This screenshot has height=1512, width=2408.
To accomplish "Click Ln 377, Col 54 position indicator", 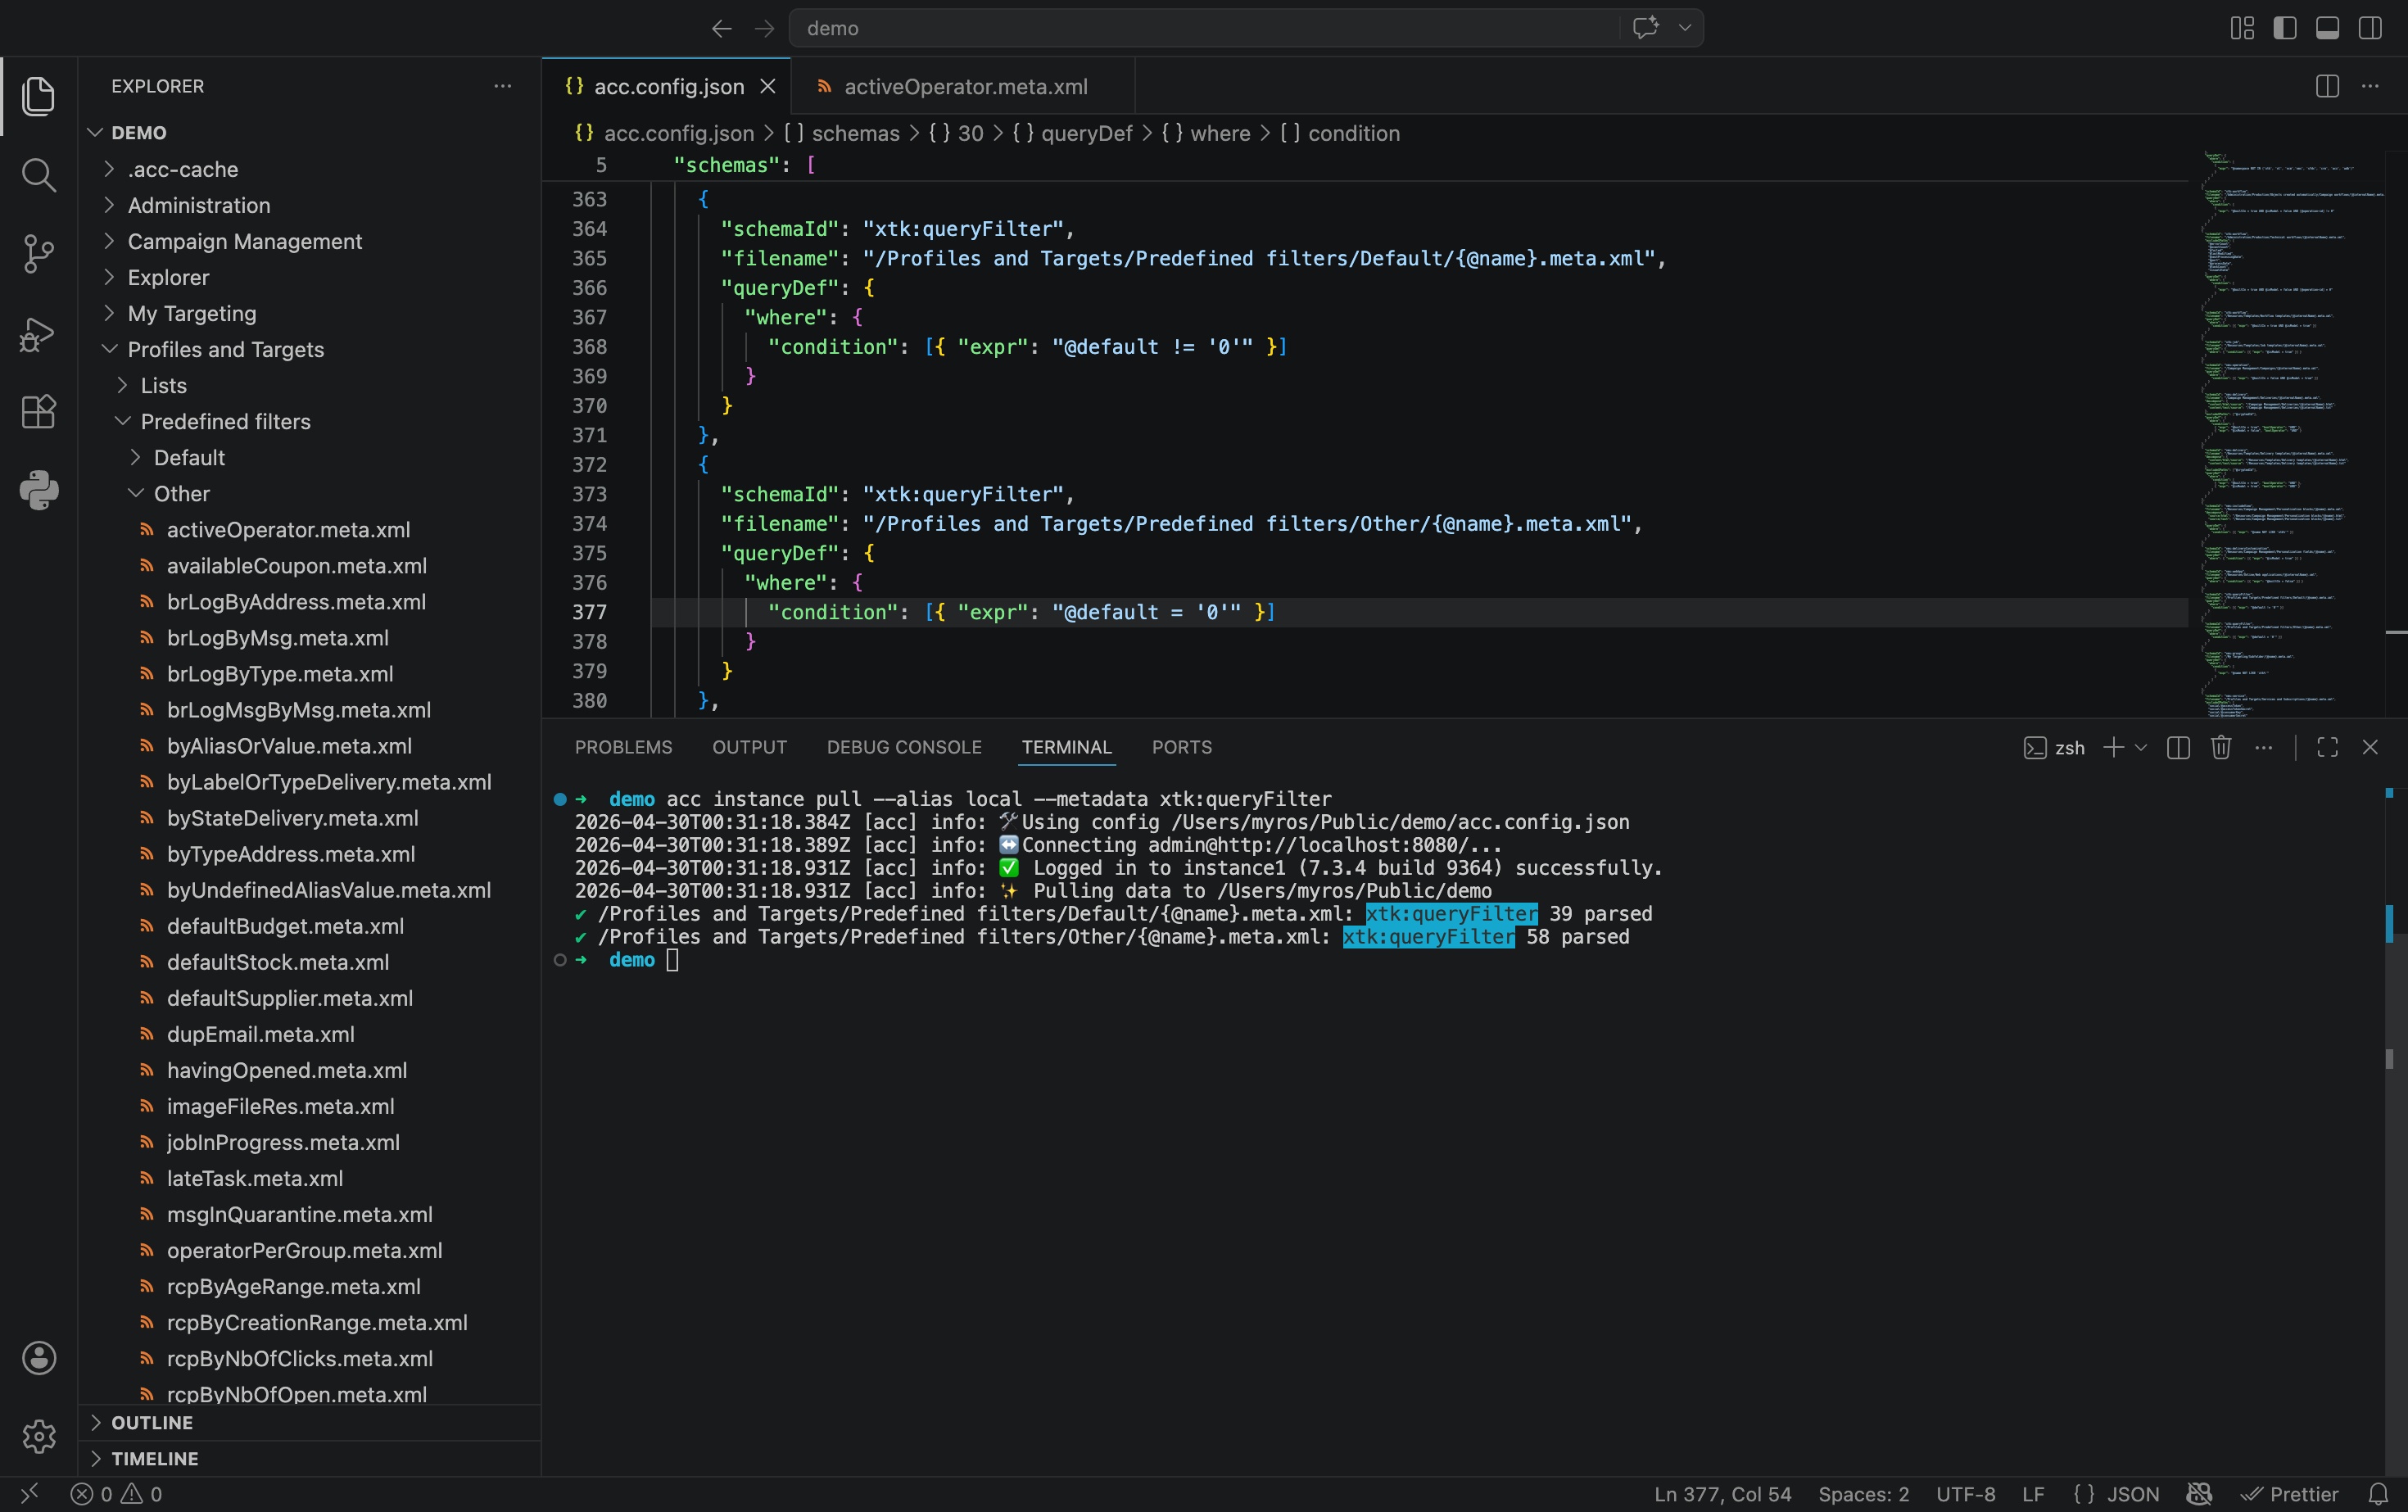I will point(1722,1494).
